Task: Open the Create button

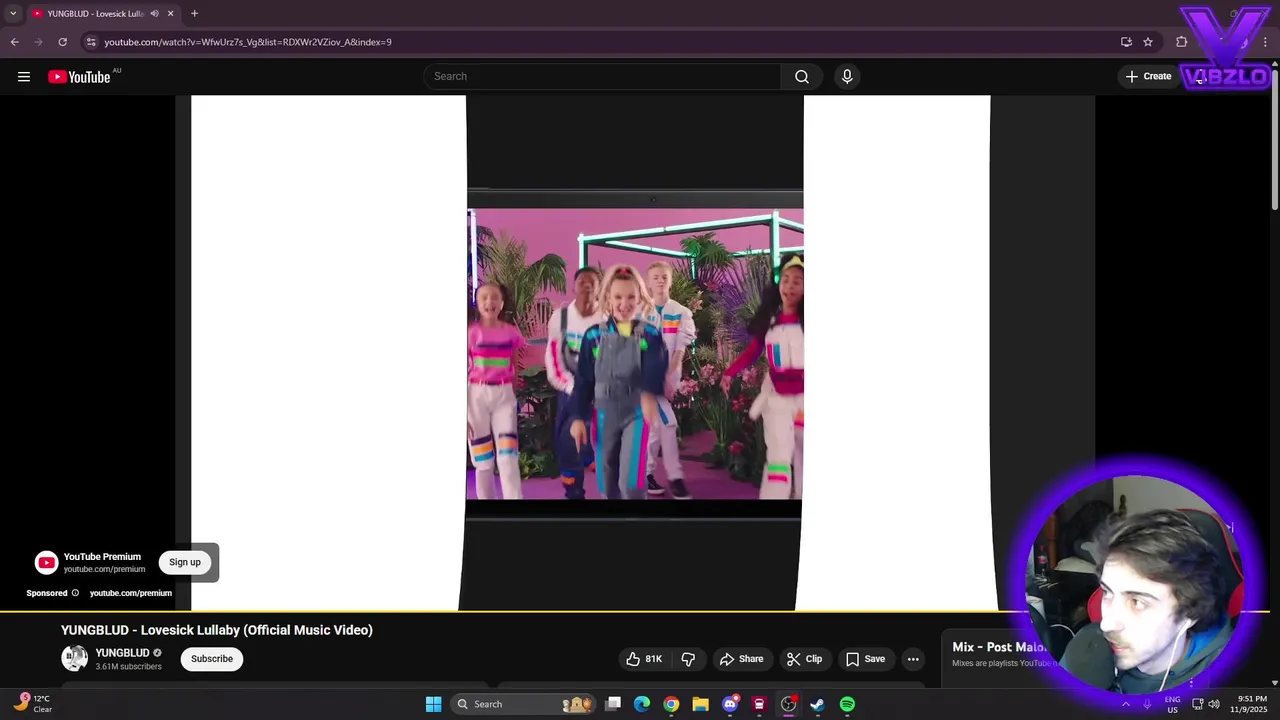Action: (1148, 77)
